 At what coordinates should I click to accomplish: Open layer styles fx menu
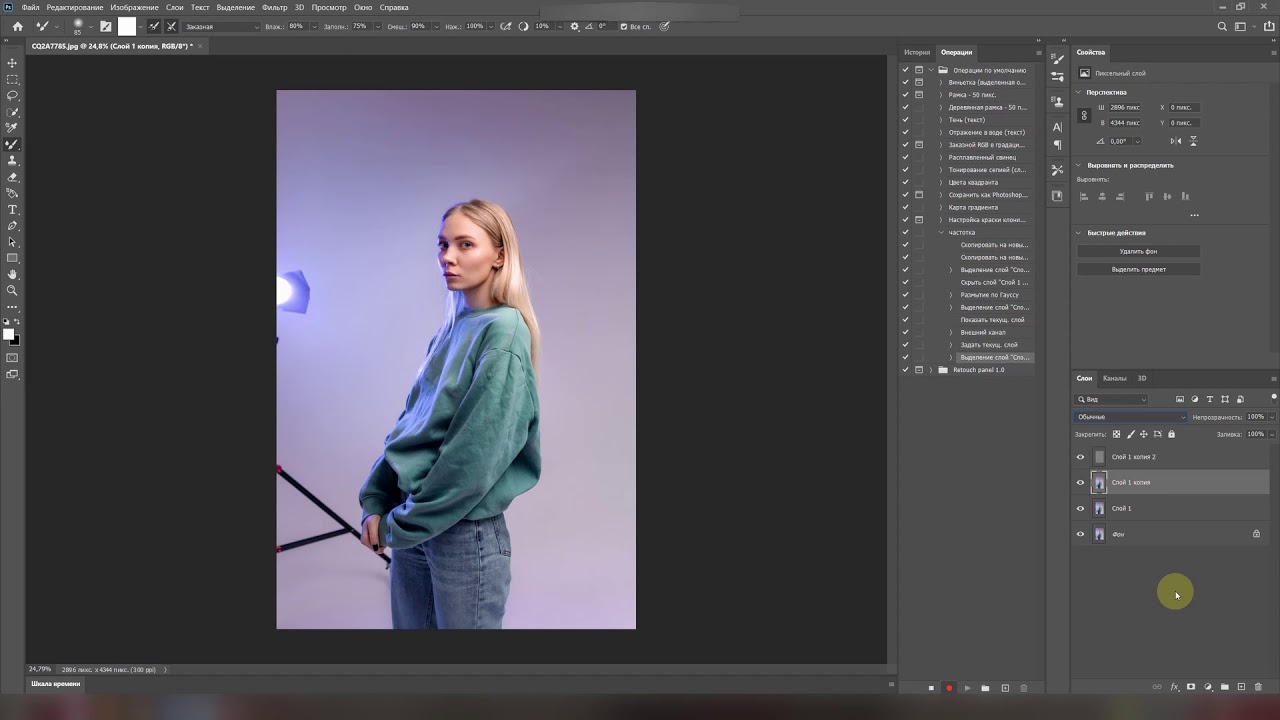pos(1175,687)
